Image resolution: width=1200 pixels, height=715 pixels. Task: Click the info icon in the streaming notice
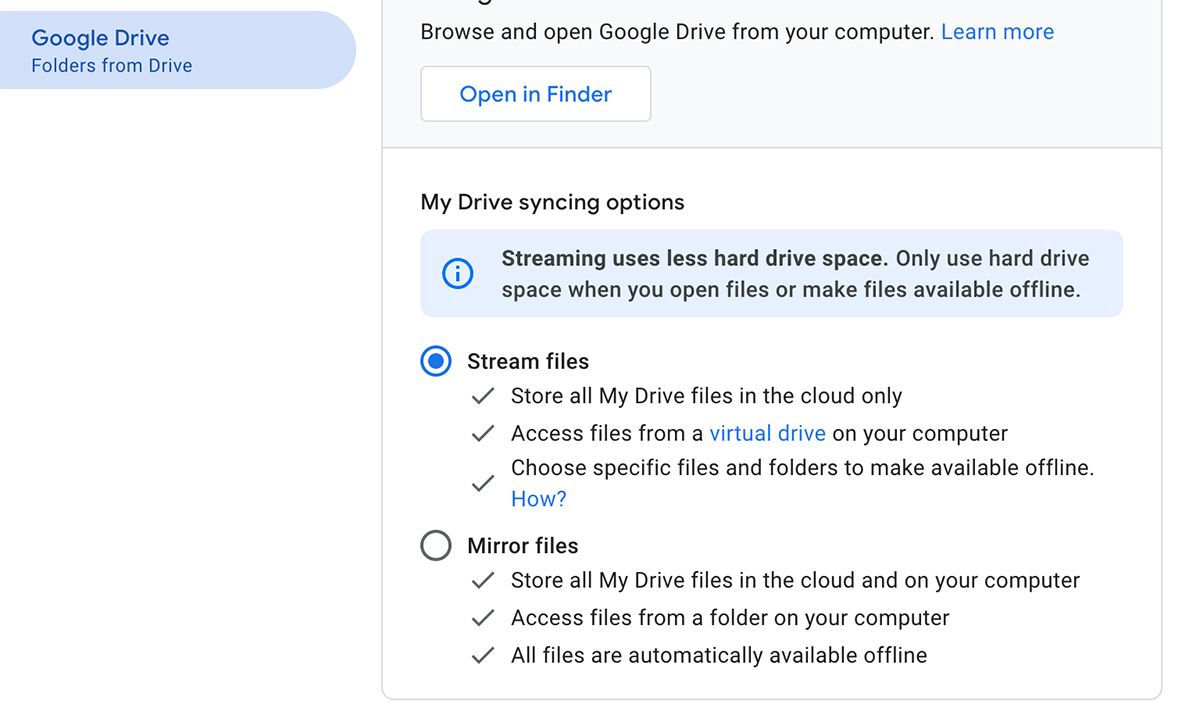(457, 273)
